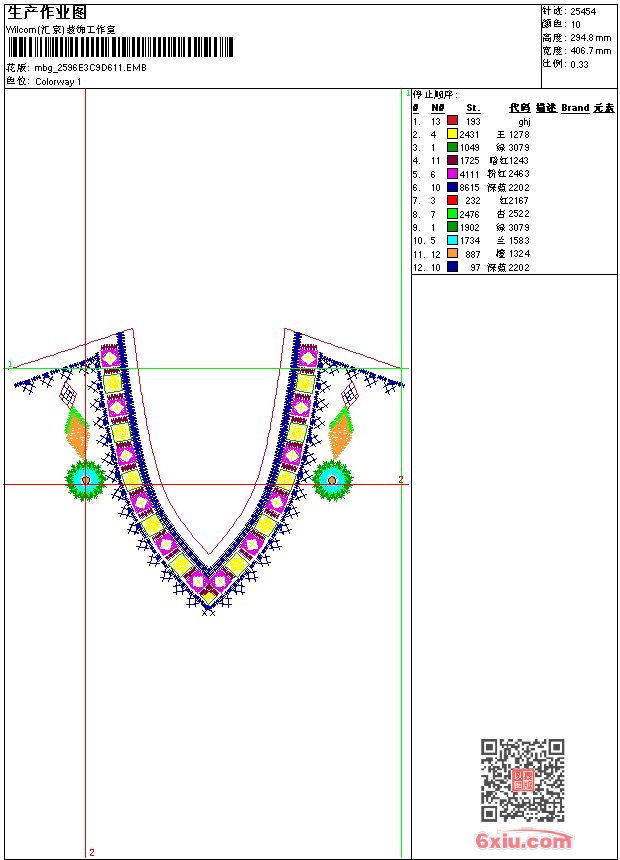Click thread code '2167' in row 7
Screen dimensions: 620x860
click(518, 201)
